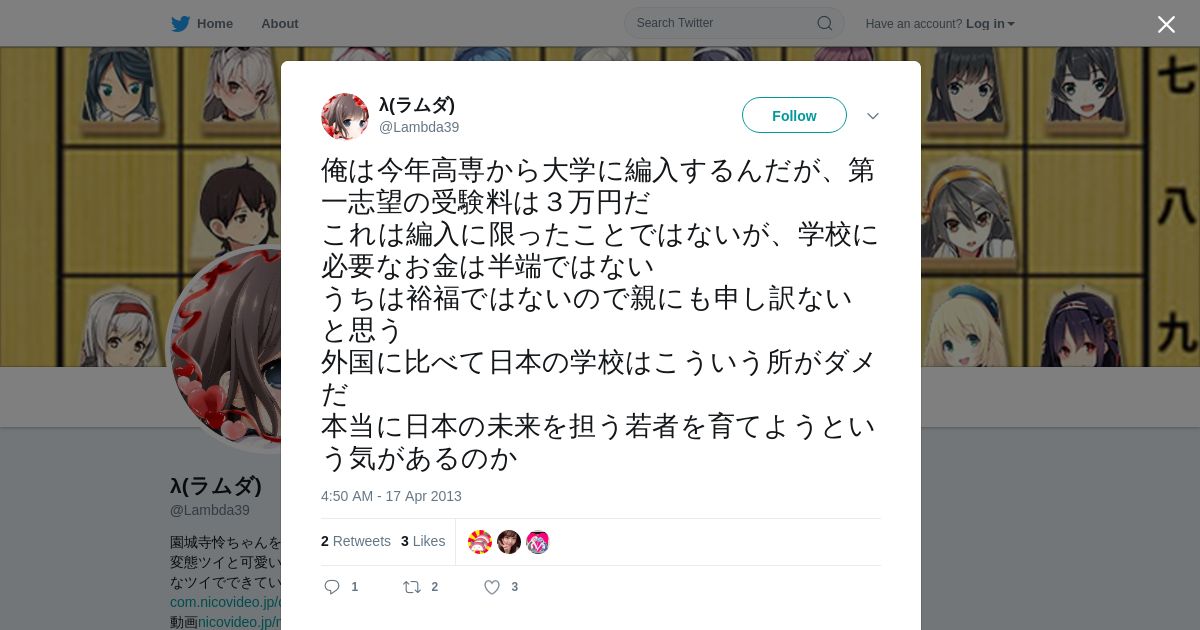Follow the λ(ラムダ) account
The width and height of the screenshot is (1200, 630).
coord(794,116)
